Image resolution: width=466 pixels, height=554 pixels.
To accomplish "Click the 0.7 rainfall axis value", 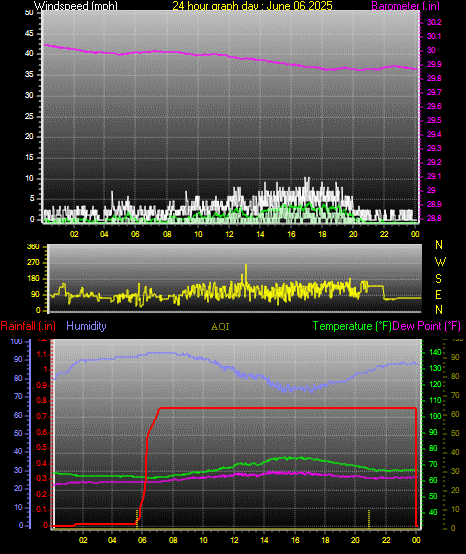I will tap(42, 417).
